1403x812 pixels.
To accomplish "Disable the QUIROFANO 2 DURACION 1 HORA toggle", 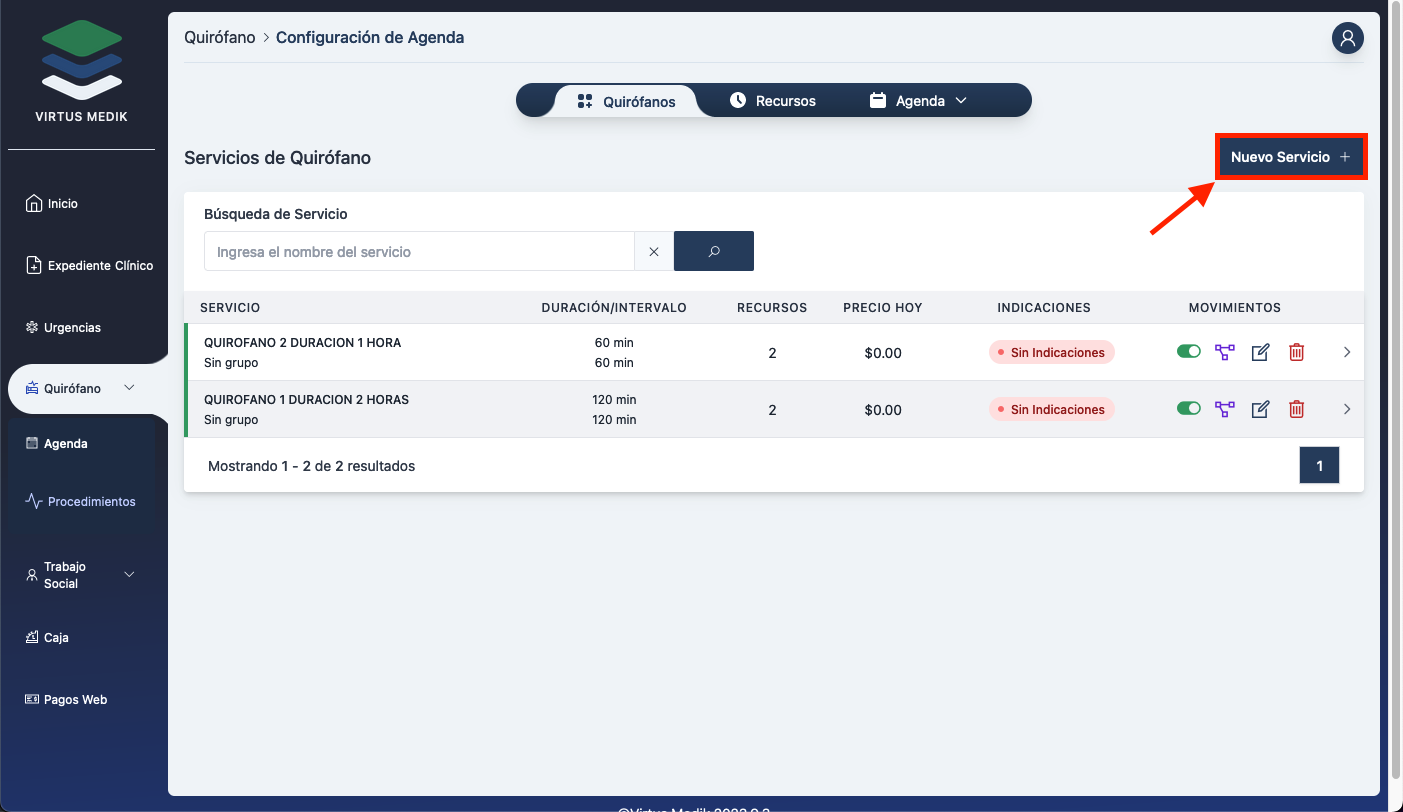I will [x=1188, y=351].
